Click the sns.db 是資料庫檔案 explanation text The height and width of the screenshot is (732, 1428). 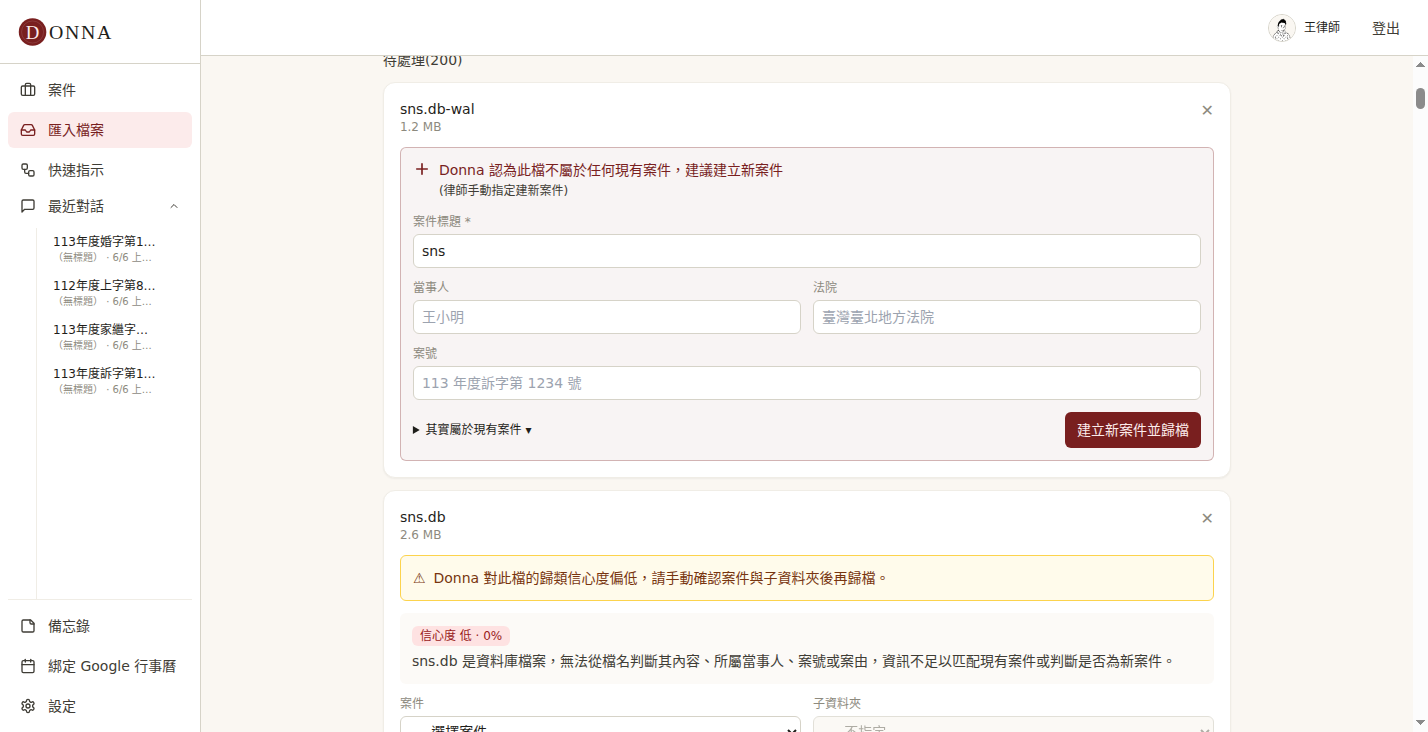792,661
